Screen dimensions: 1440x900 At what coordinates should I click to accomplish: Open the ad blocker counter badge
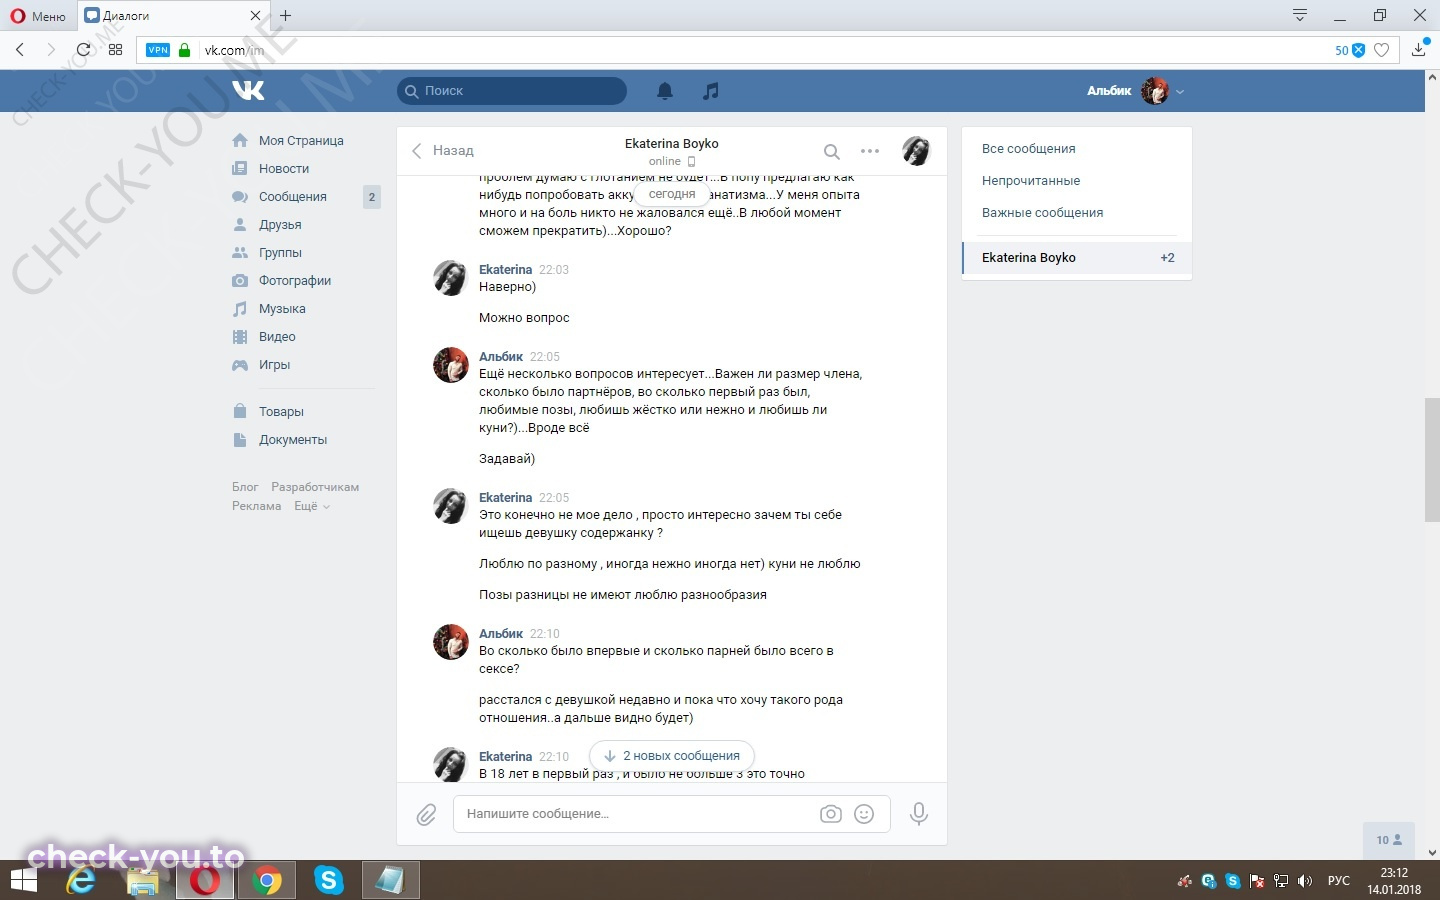(x=1349, y=50)
